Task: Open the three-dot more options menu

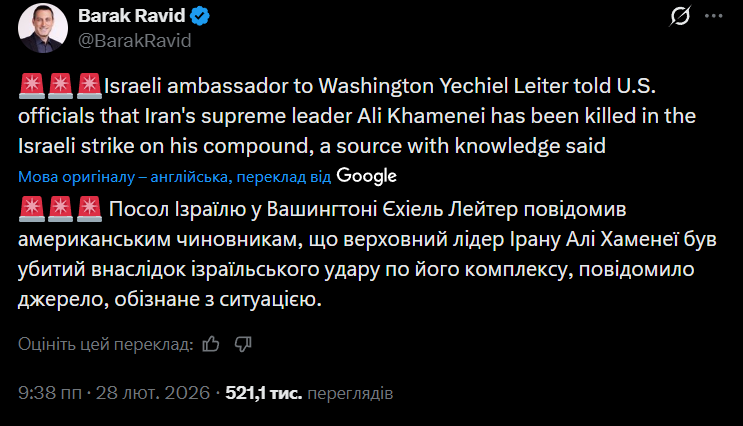Action: 714,17
